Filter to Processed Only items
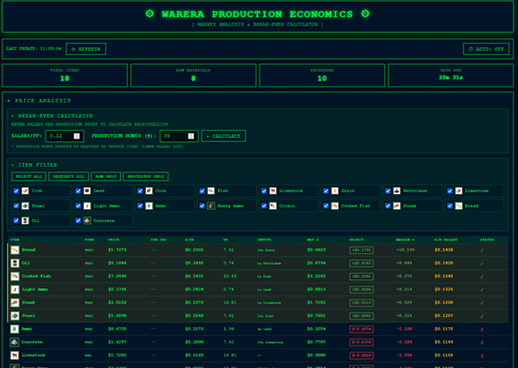 pos(146,176)
